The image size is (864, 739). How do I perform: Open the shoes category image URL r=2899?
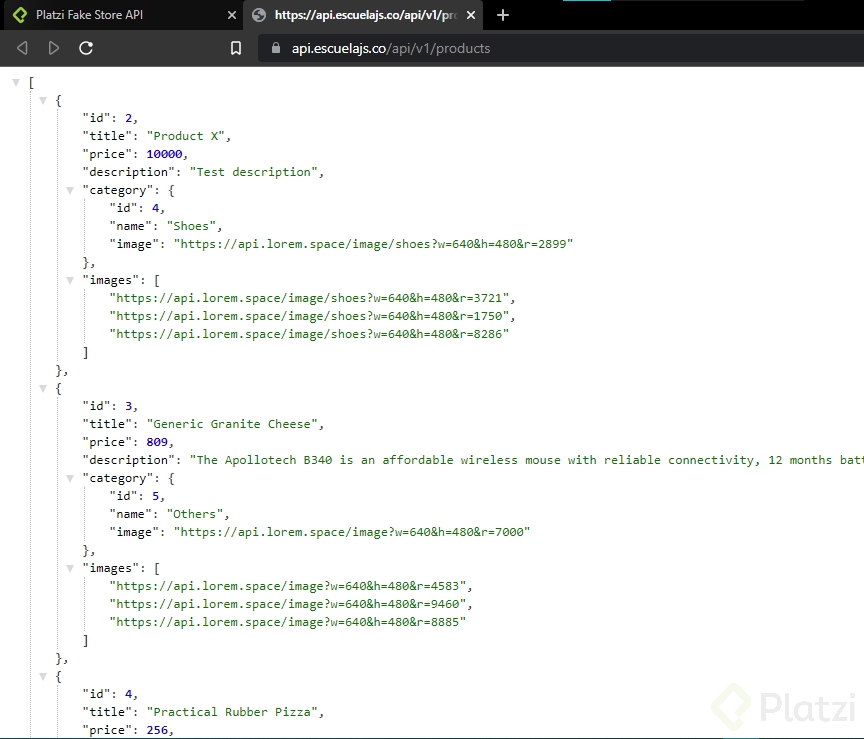pos(373,244)
